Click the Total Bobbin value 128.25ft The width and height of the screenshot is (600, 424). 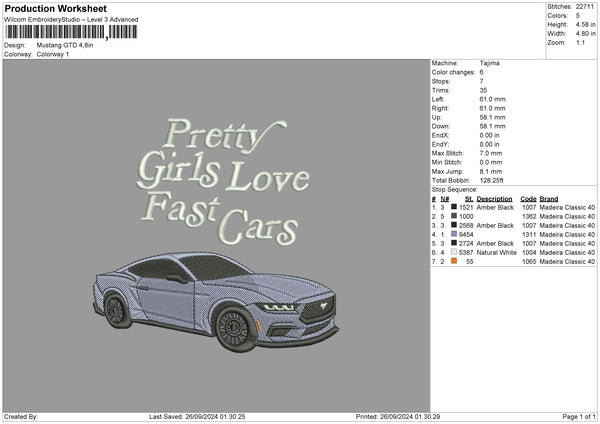[x=491, y=180]
